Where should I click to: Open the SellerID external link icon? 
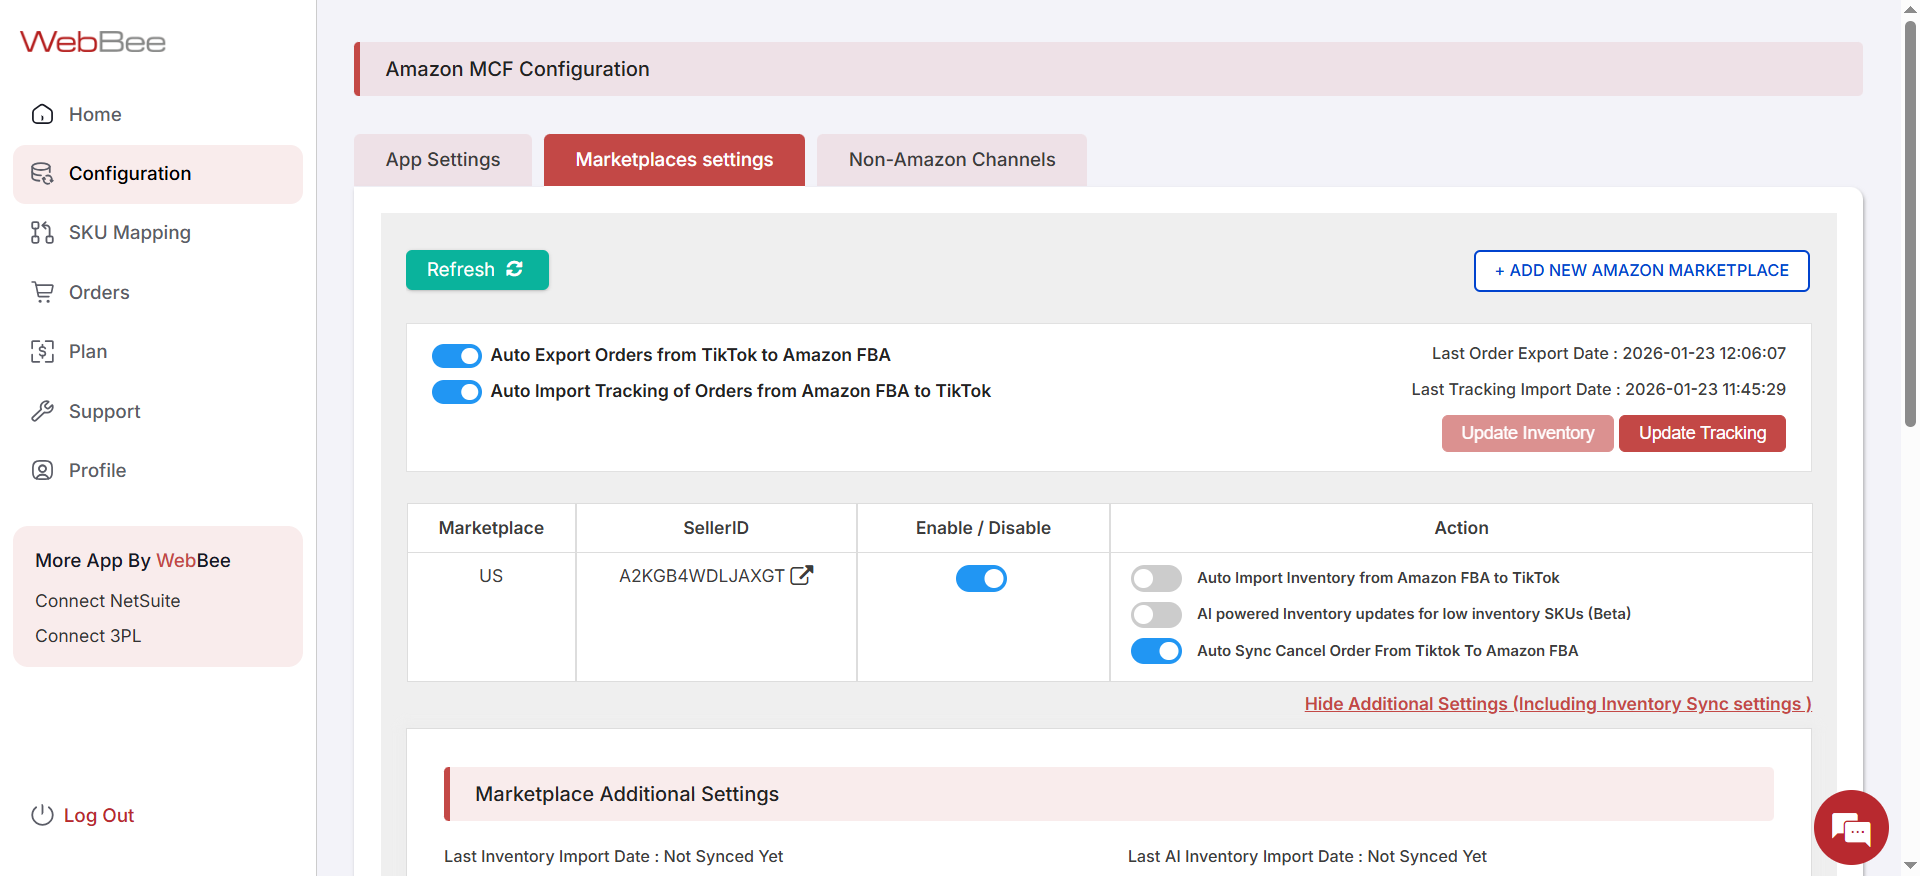pos(801,575)
